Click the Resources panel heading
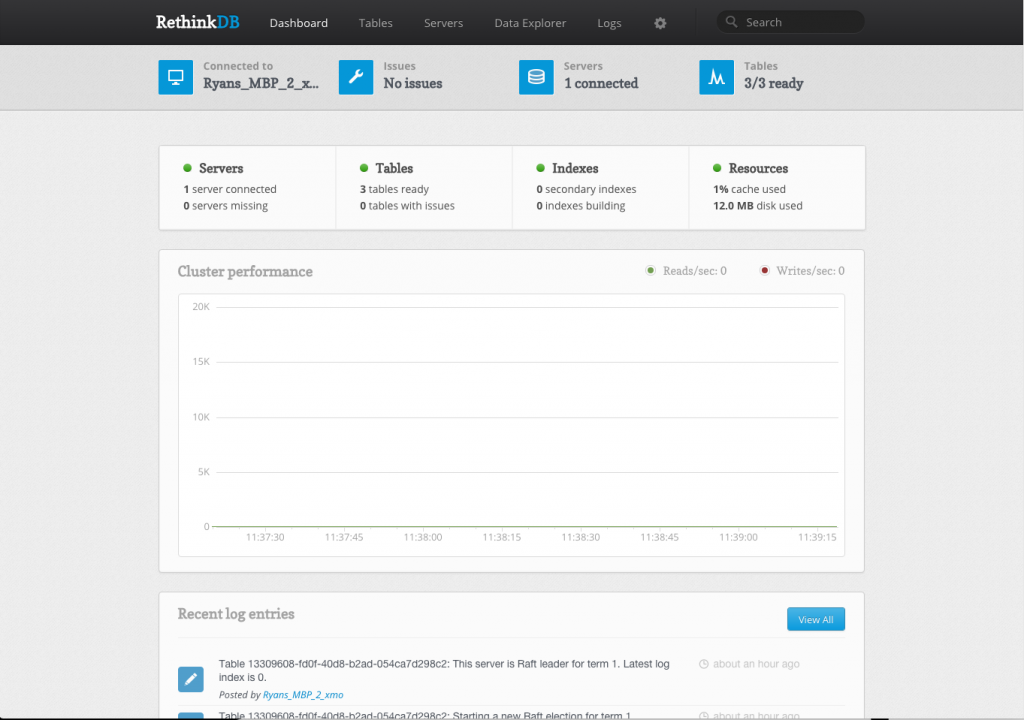This screenshot has width=1024, height=720. [x=758, y=169]
